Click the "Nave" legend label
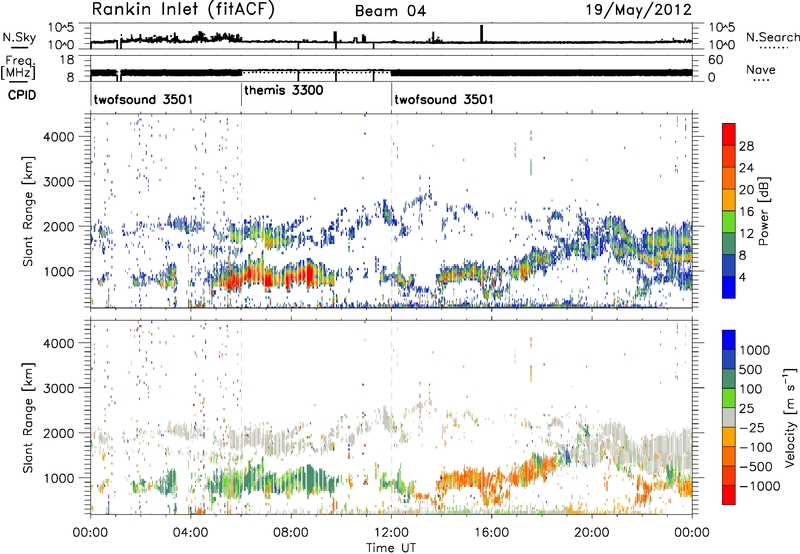 click(761, 69)
